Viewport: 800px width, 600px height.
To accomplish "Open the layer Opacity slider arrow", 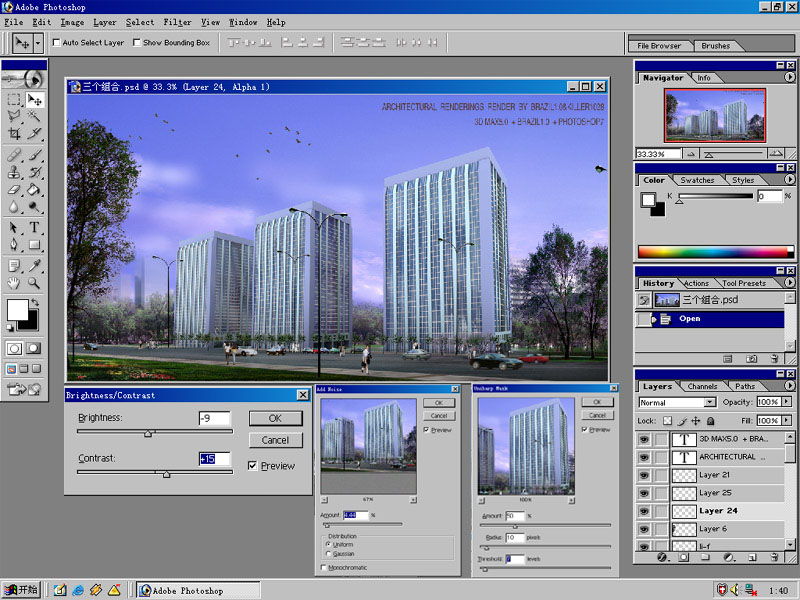I will (786, 402).
